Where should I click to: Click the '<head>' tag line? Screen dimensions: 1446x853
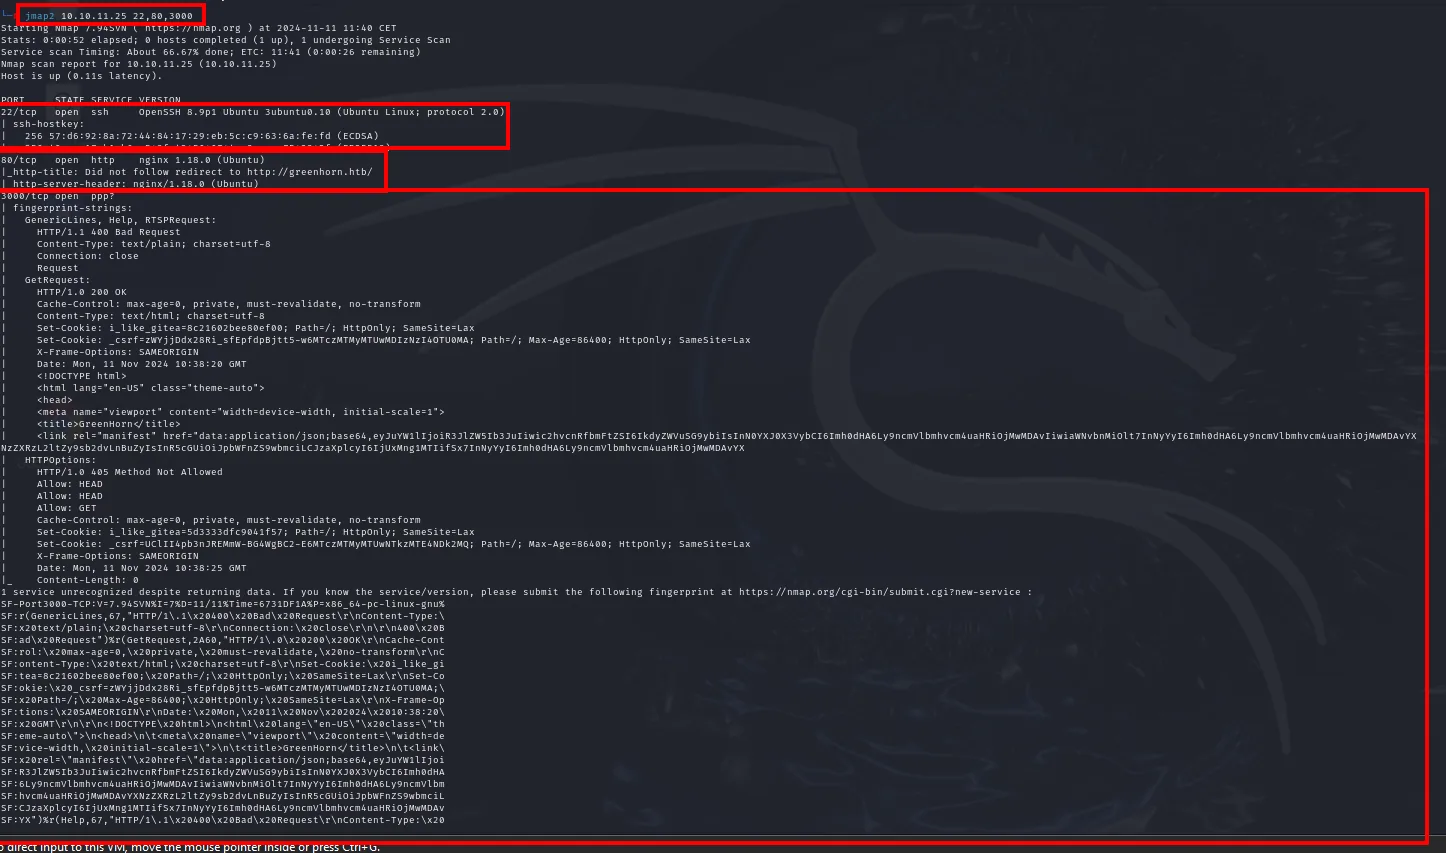pos(55,400)
